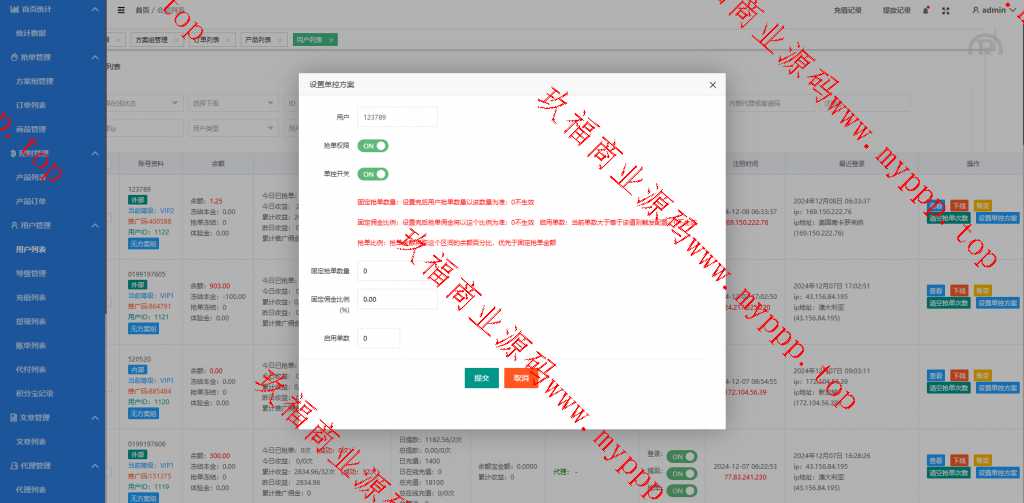Close the 方案组管理 tab via its X icon

[176, 40]
